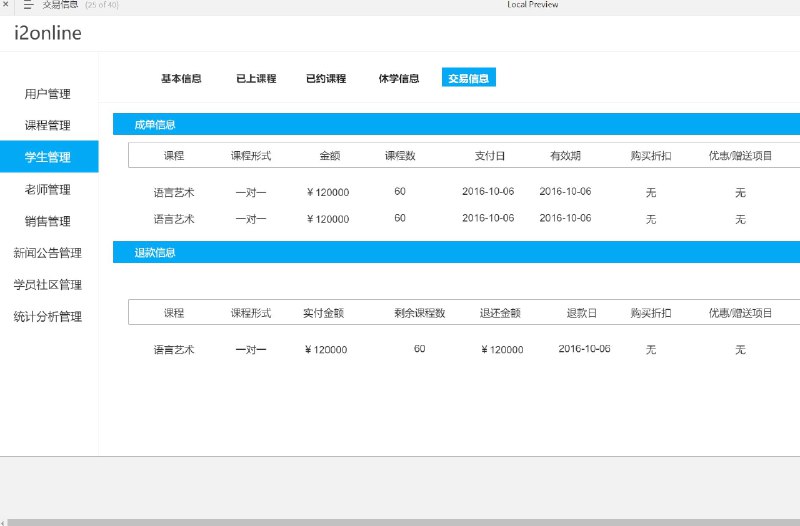
Task: Switch to the 已约课程 tab
Action: pos(326,79)
